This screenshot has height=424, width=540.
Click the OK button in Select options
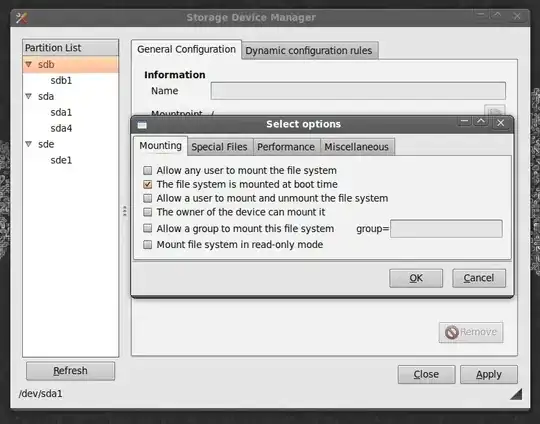point(416,278)
